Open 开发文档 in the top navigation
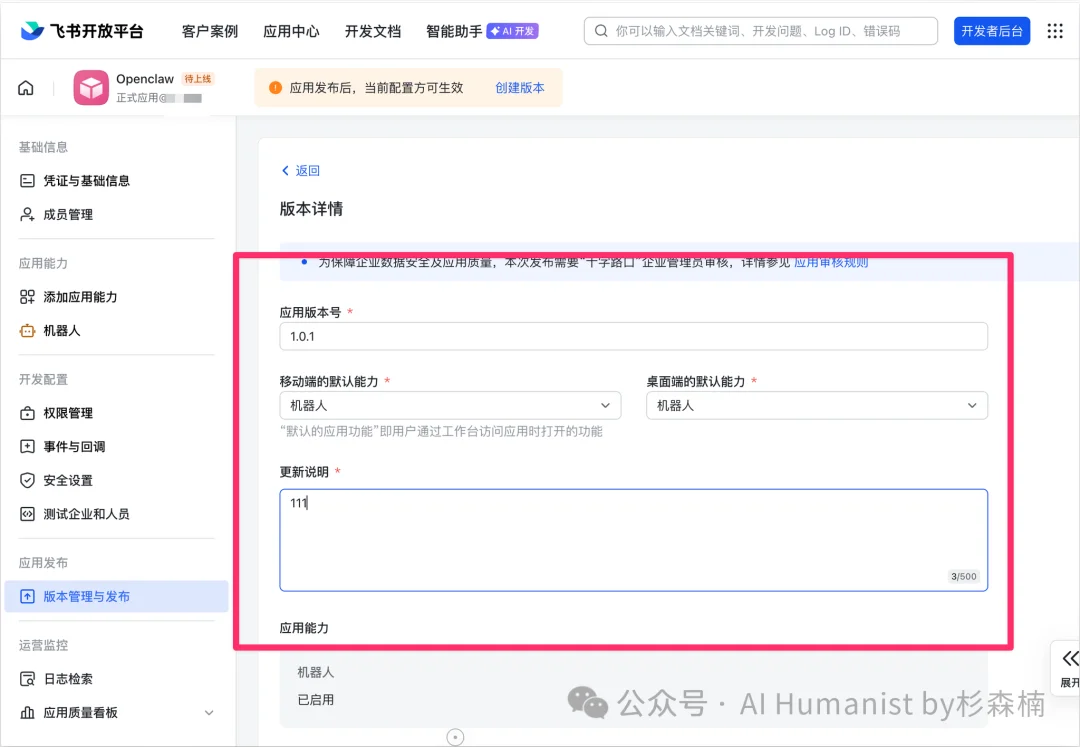This screenshot has height=747, width=1080. coord(373,31)
